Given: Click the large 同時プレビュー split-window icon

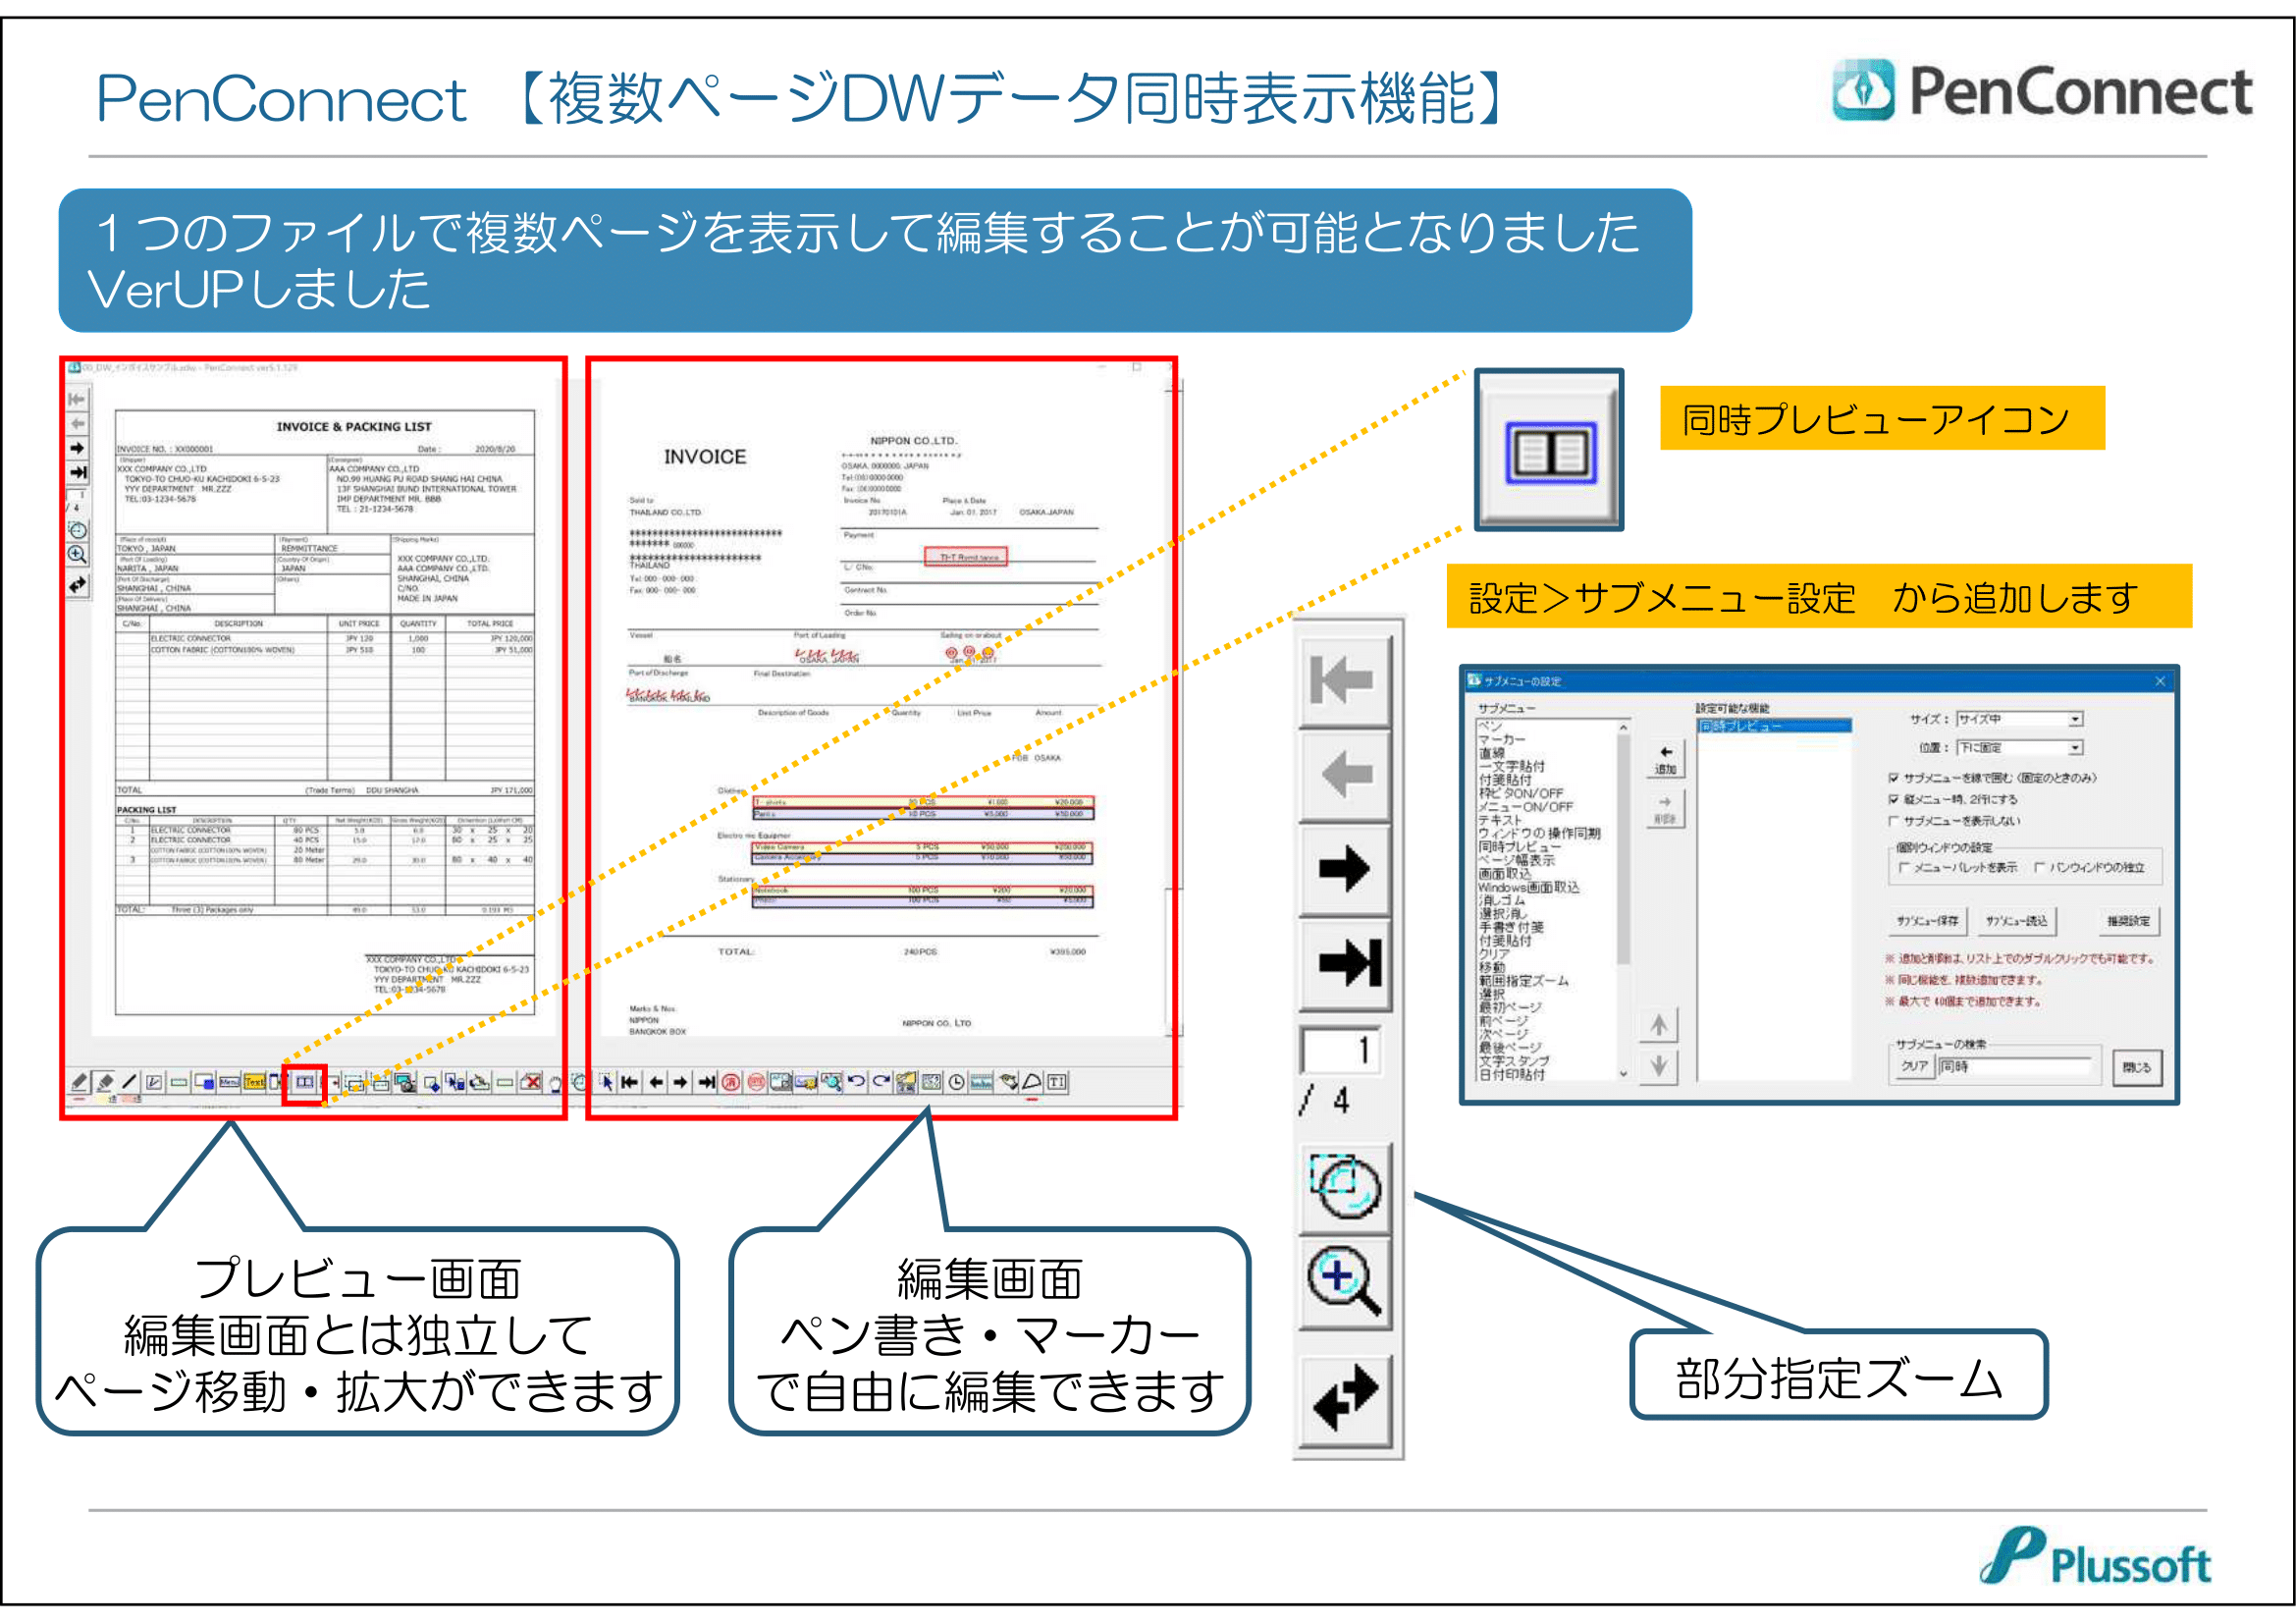Looking at the screenshot, I should tap(1550, 452).
